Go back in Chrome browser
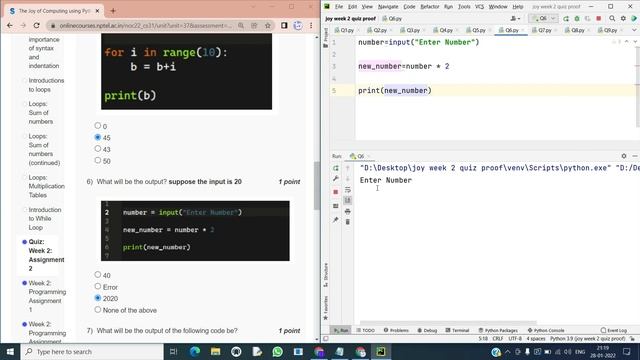This screenshot has height=360, width=640. (x=10, y=25)
